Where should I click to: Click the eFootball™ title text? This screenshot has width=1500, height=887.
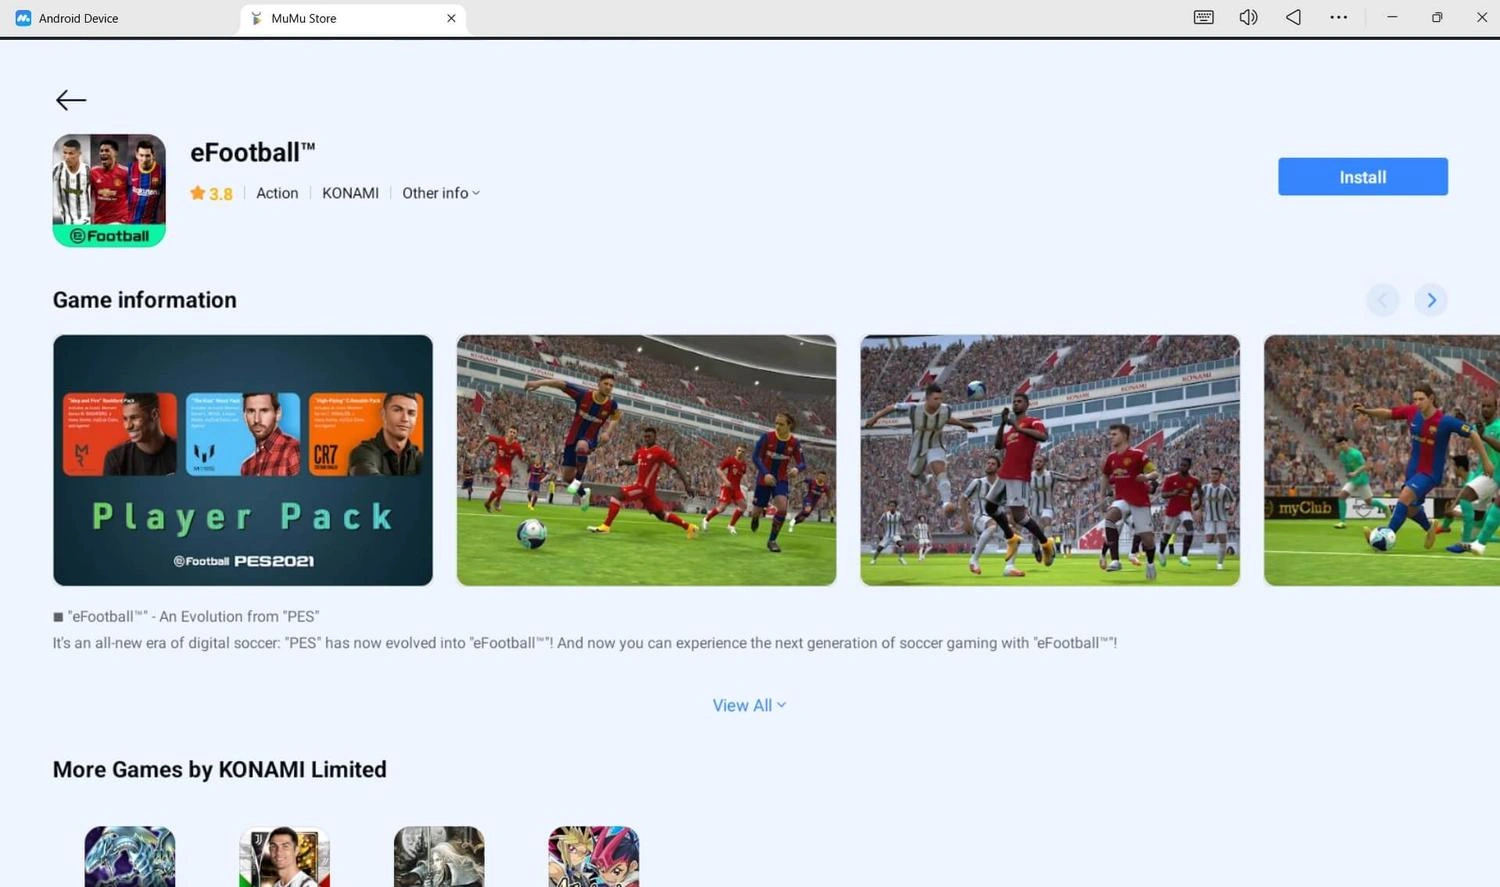point(253,152)
